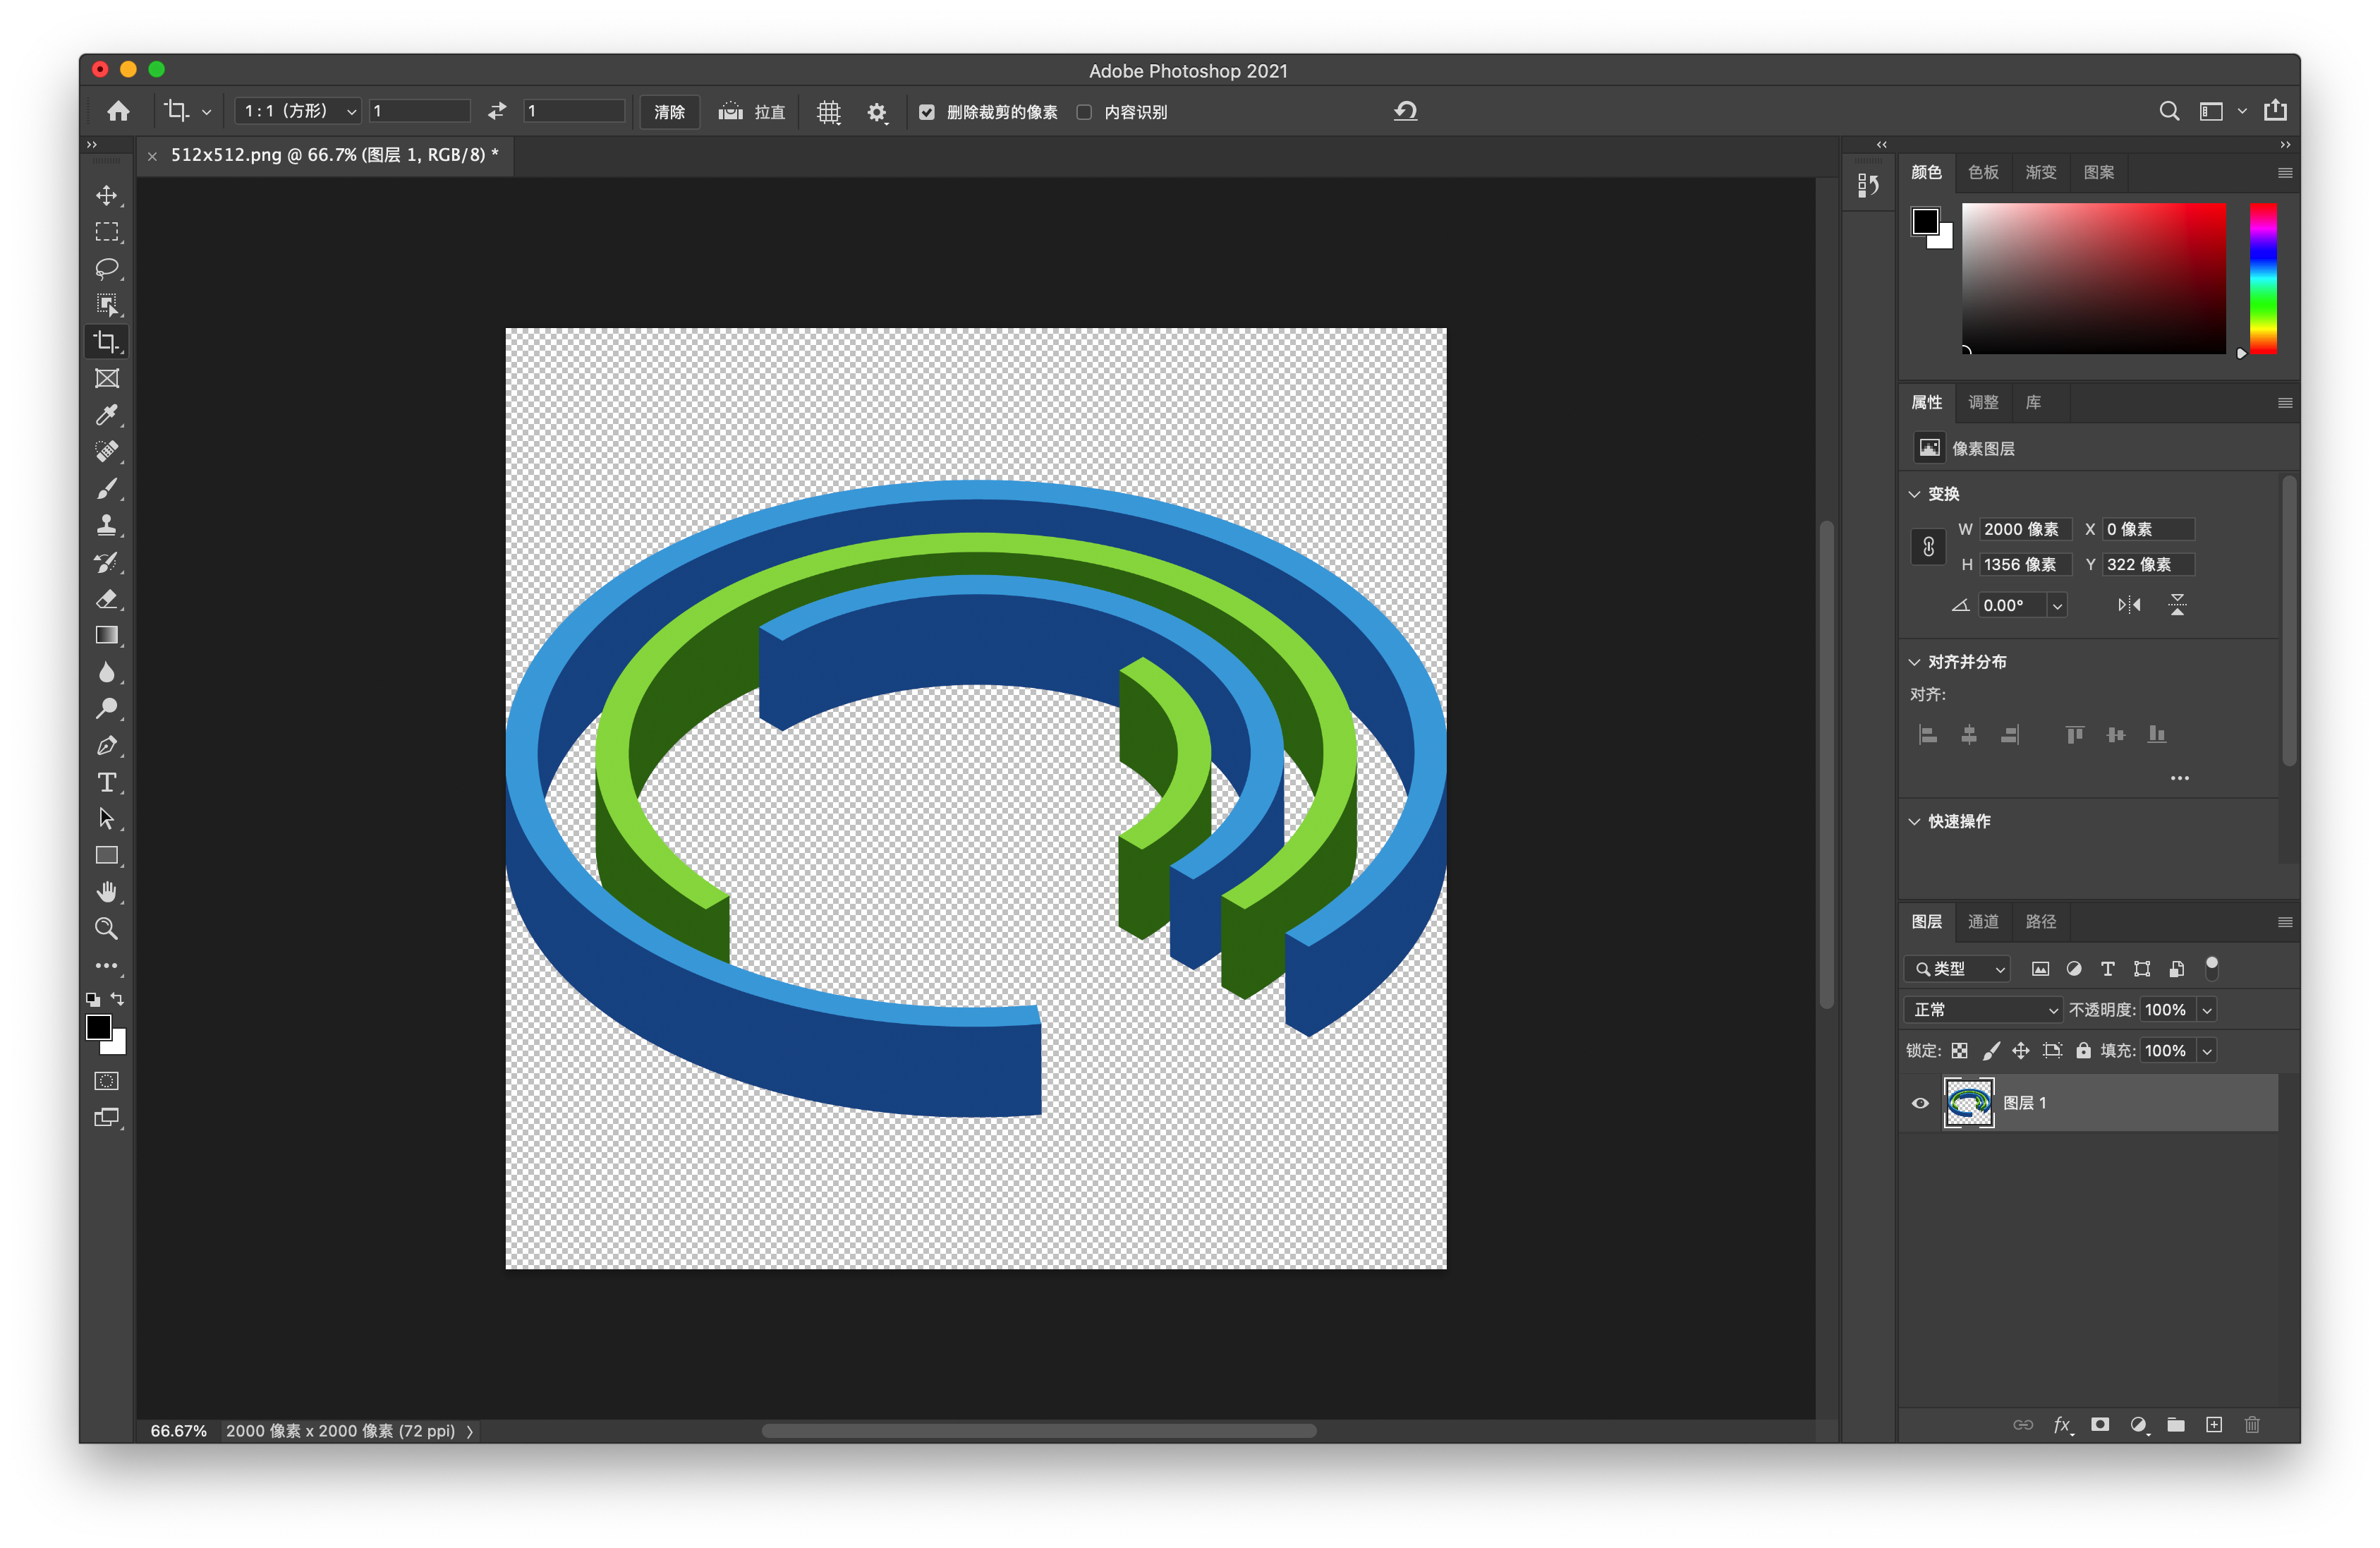Viewport: 2380px width, 1548px height.
Task: Select the Rectangular Marquee tool
Action: 107,232
